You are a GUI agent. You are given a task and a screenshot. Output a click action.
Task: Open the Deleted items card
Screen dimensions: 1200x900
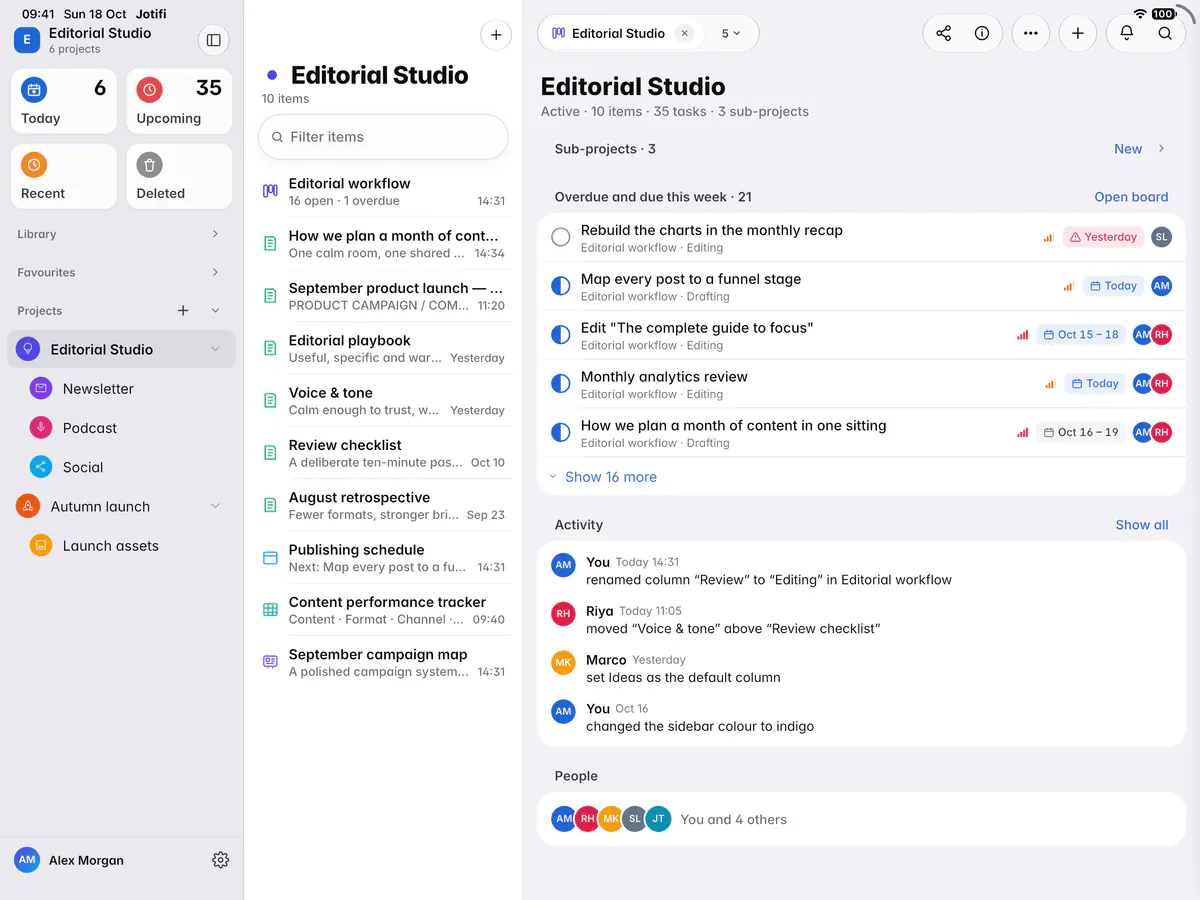179,176
